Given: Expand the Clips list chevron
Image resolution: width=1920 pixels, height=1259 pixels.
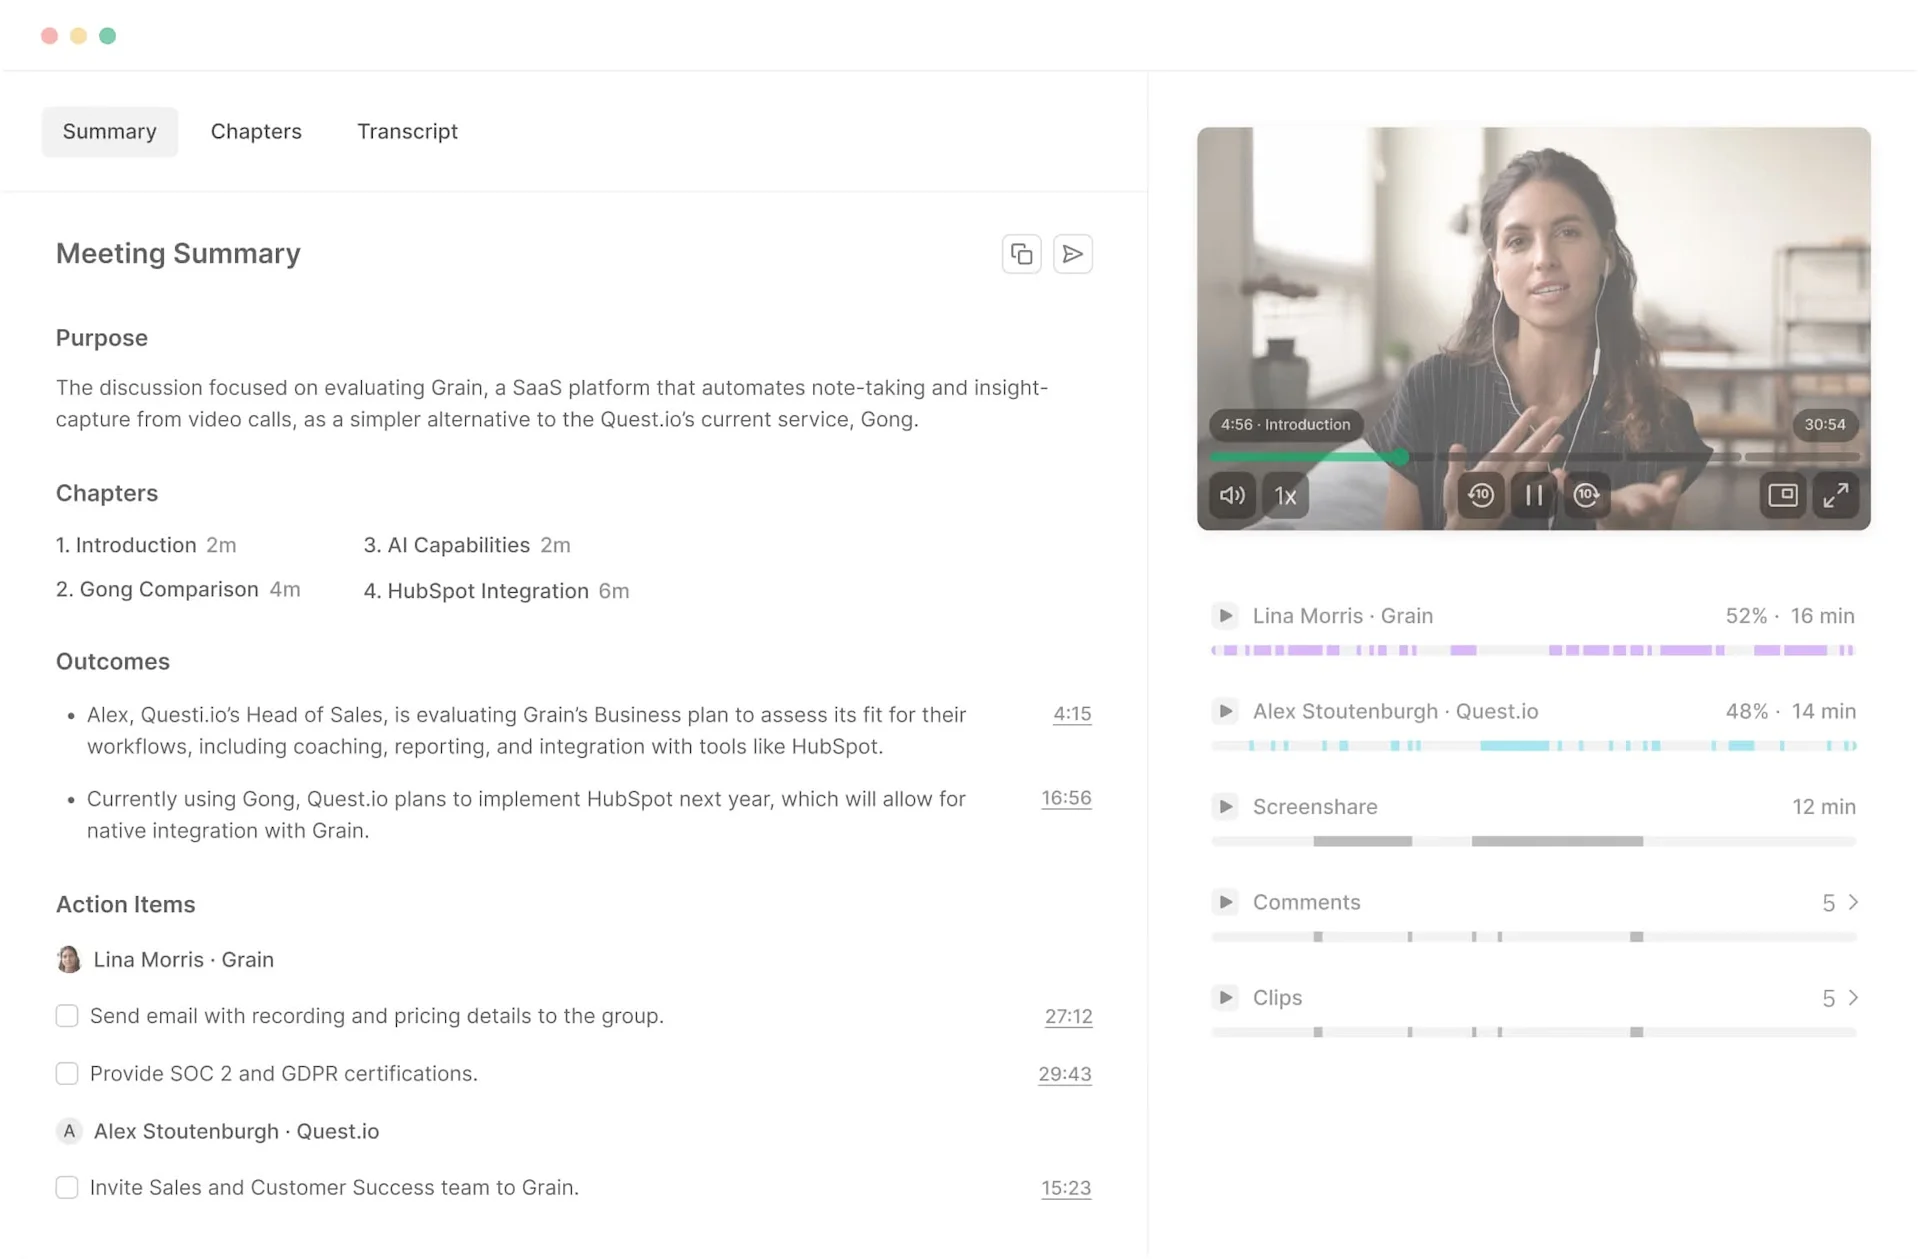Looking at the screenshot, I should pyautogui.click(x=1853, y=998).
